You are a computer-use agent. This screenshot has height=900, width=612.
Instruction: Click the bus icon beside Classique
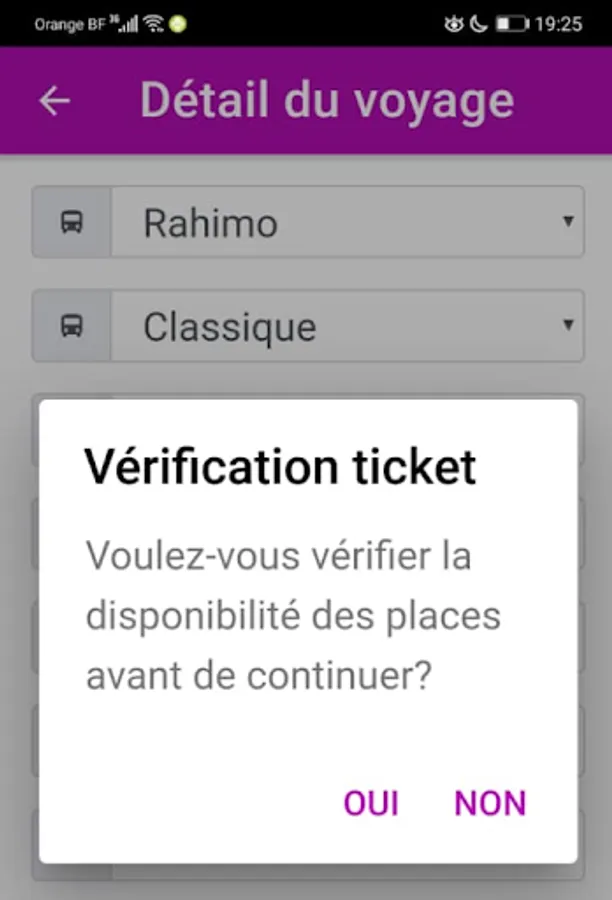tap(72, 326)
